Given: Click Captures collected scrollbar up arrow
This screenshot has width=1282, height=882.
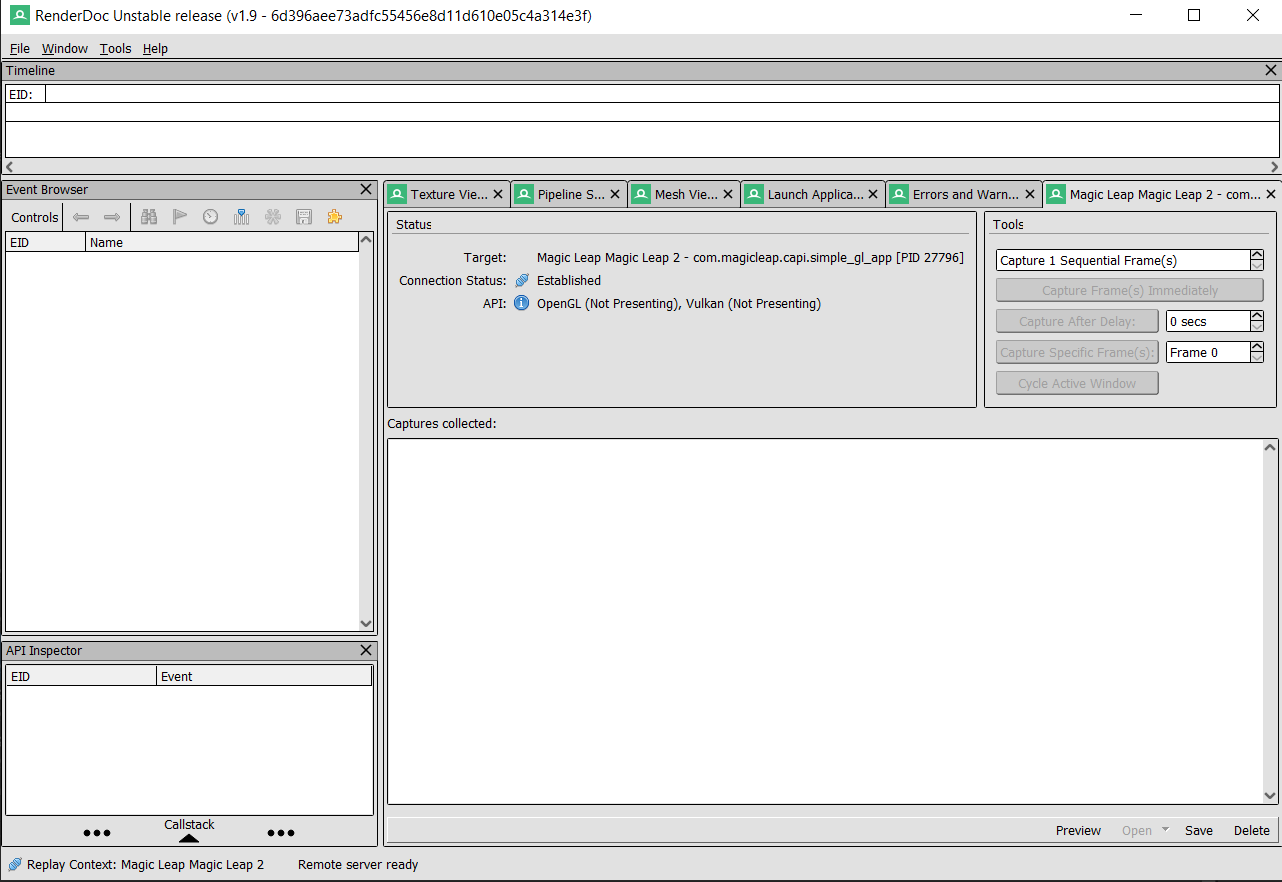Looking at the screenshot, I should [1270, 447].
